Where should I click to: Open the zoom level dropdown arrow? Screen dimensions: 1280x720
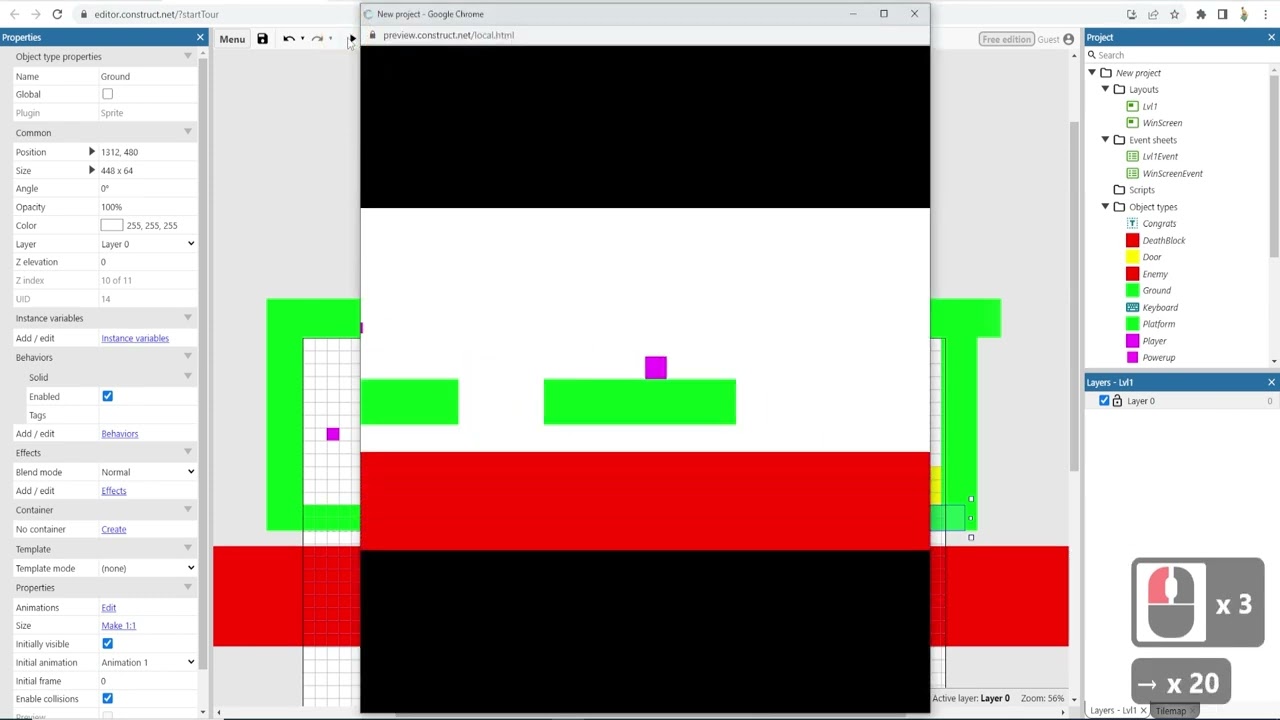(x=1074, y=699)
